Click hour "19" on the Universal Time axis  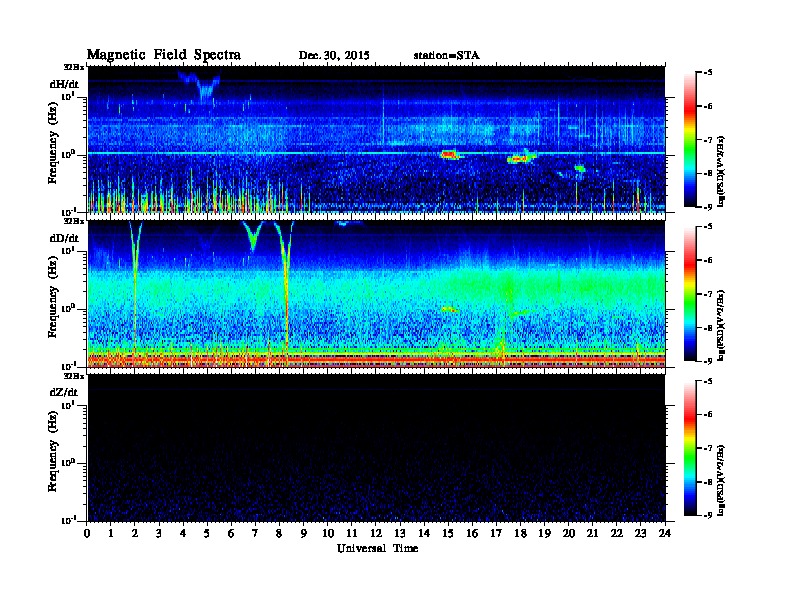click(544, 533)
